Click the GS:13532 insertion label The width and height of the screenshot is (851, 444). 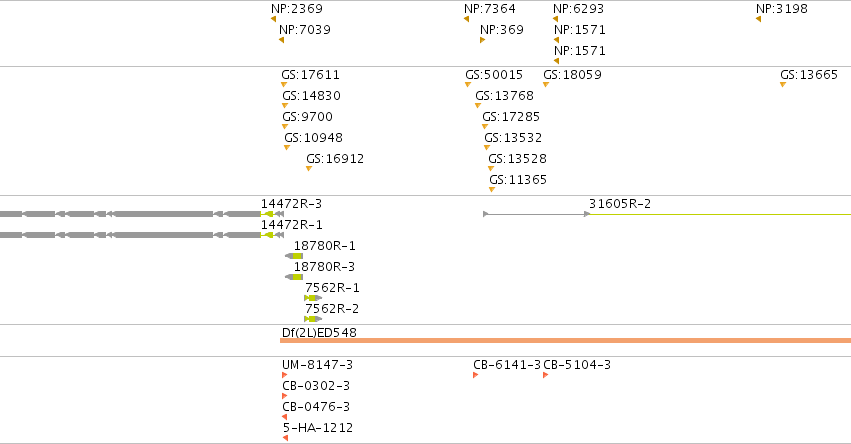(513, 138)
